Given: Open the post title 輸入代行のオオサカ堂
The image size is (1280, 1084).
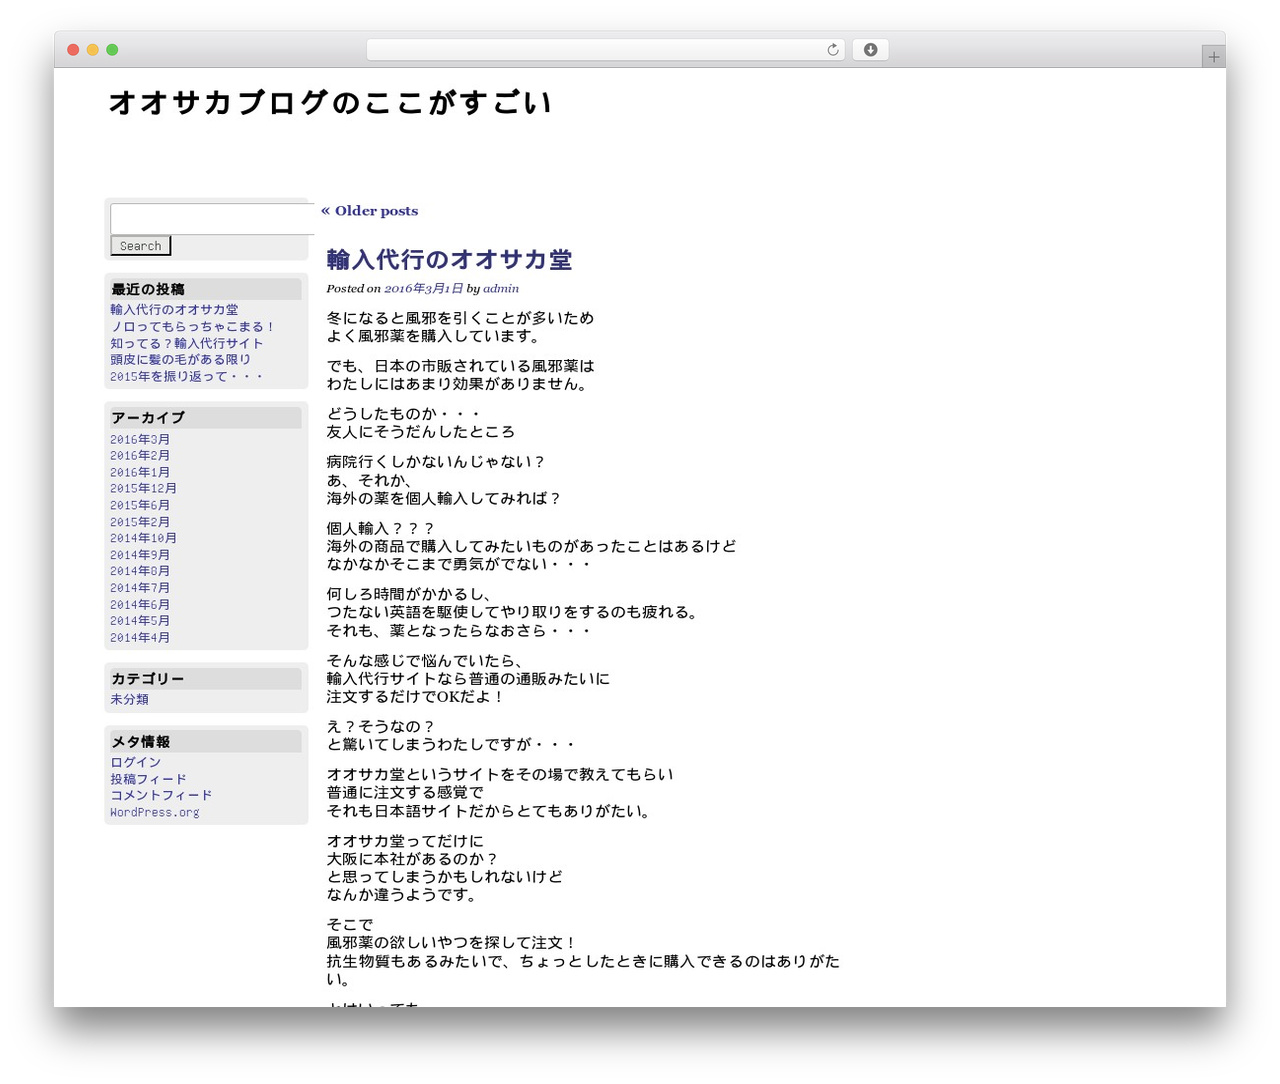Looking at the screenshot, I should [x=449, y=260].
